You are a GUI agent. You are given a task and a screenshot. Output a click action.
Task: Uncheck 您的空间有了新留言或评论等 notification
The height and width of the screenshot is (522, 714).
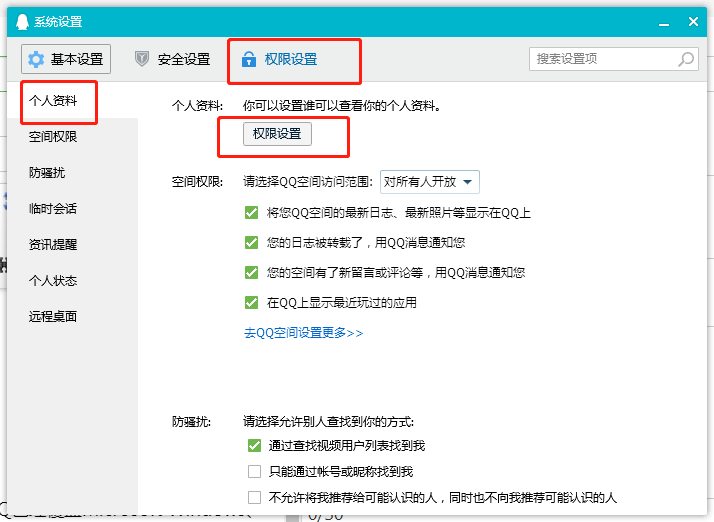point(251,272)
